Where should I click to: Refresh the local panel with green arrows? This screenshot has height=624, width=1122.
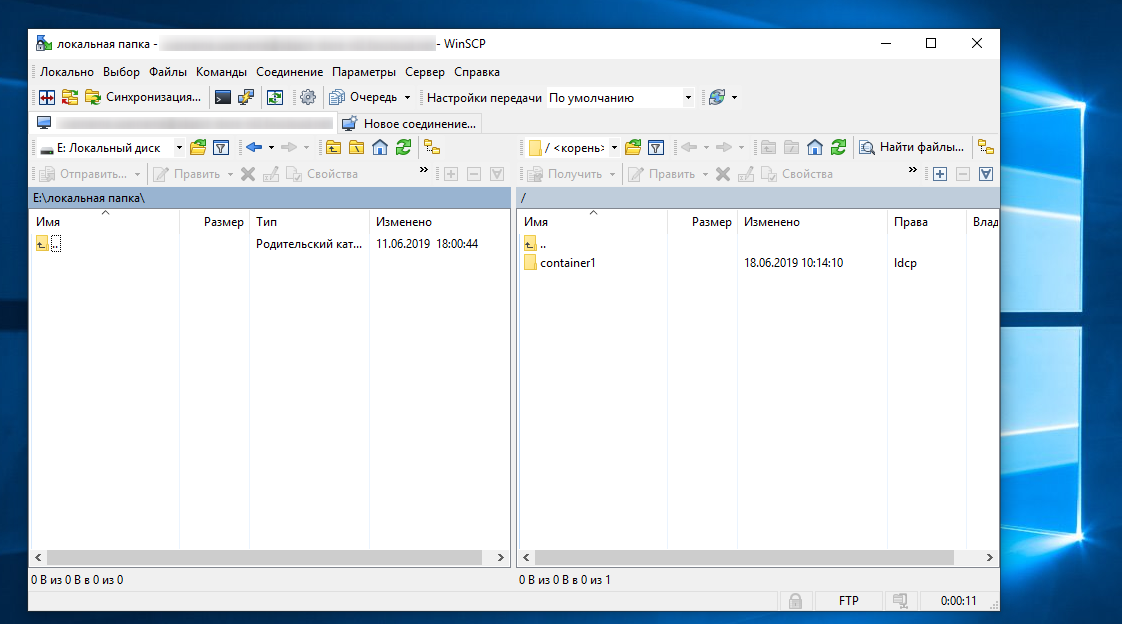(x=404, y=148)
